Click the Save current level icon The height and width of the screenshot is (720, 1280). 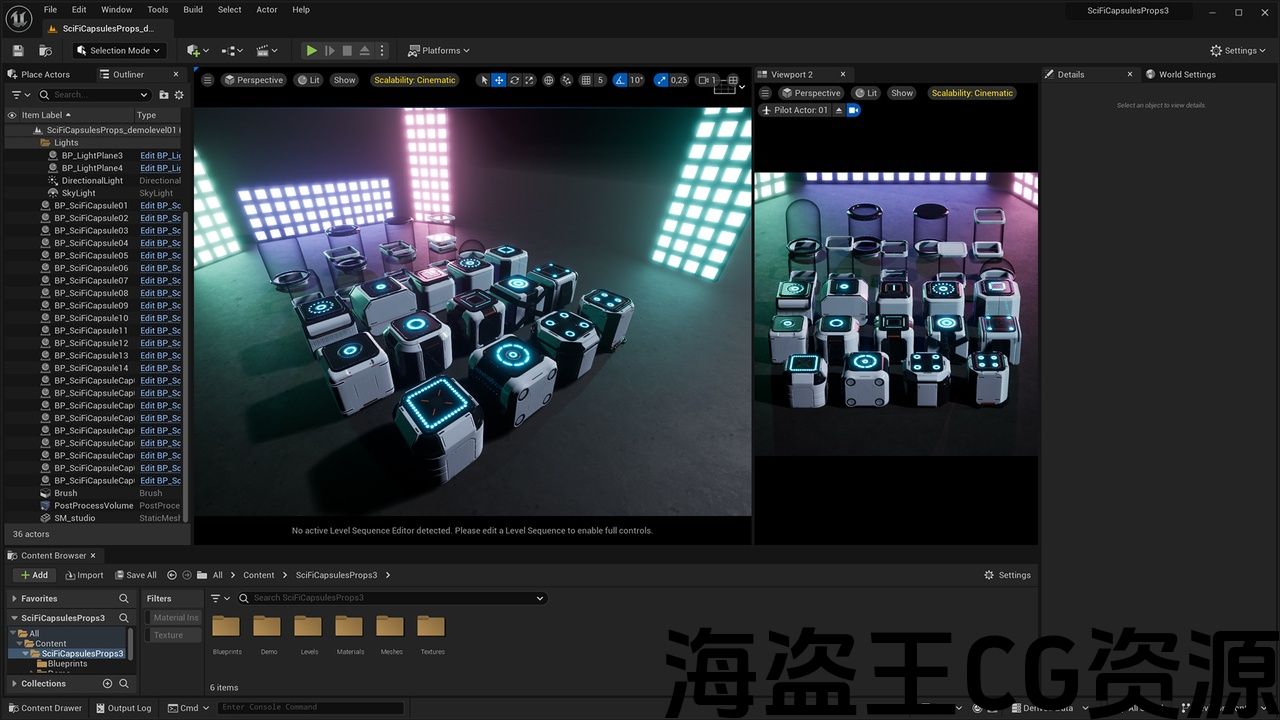[18, 50]
